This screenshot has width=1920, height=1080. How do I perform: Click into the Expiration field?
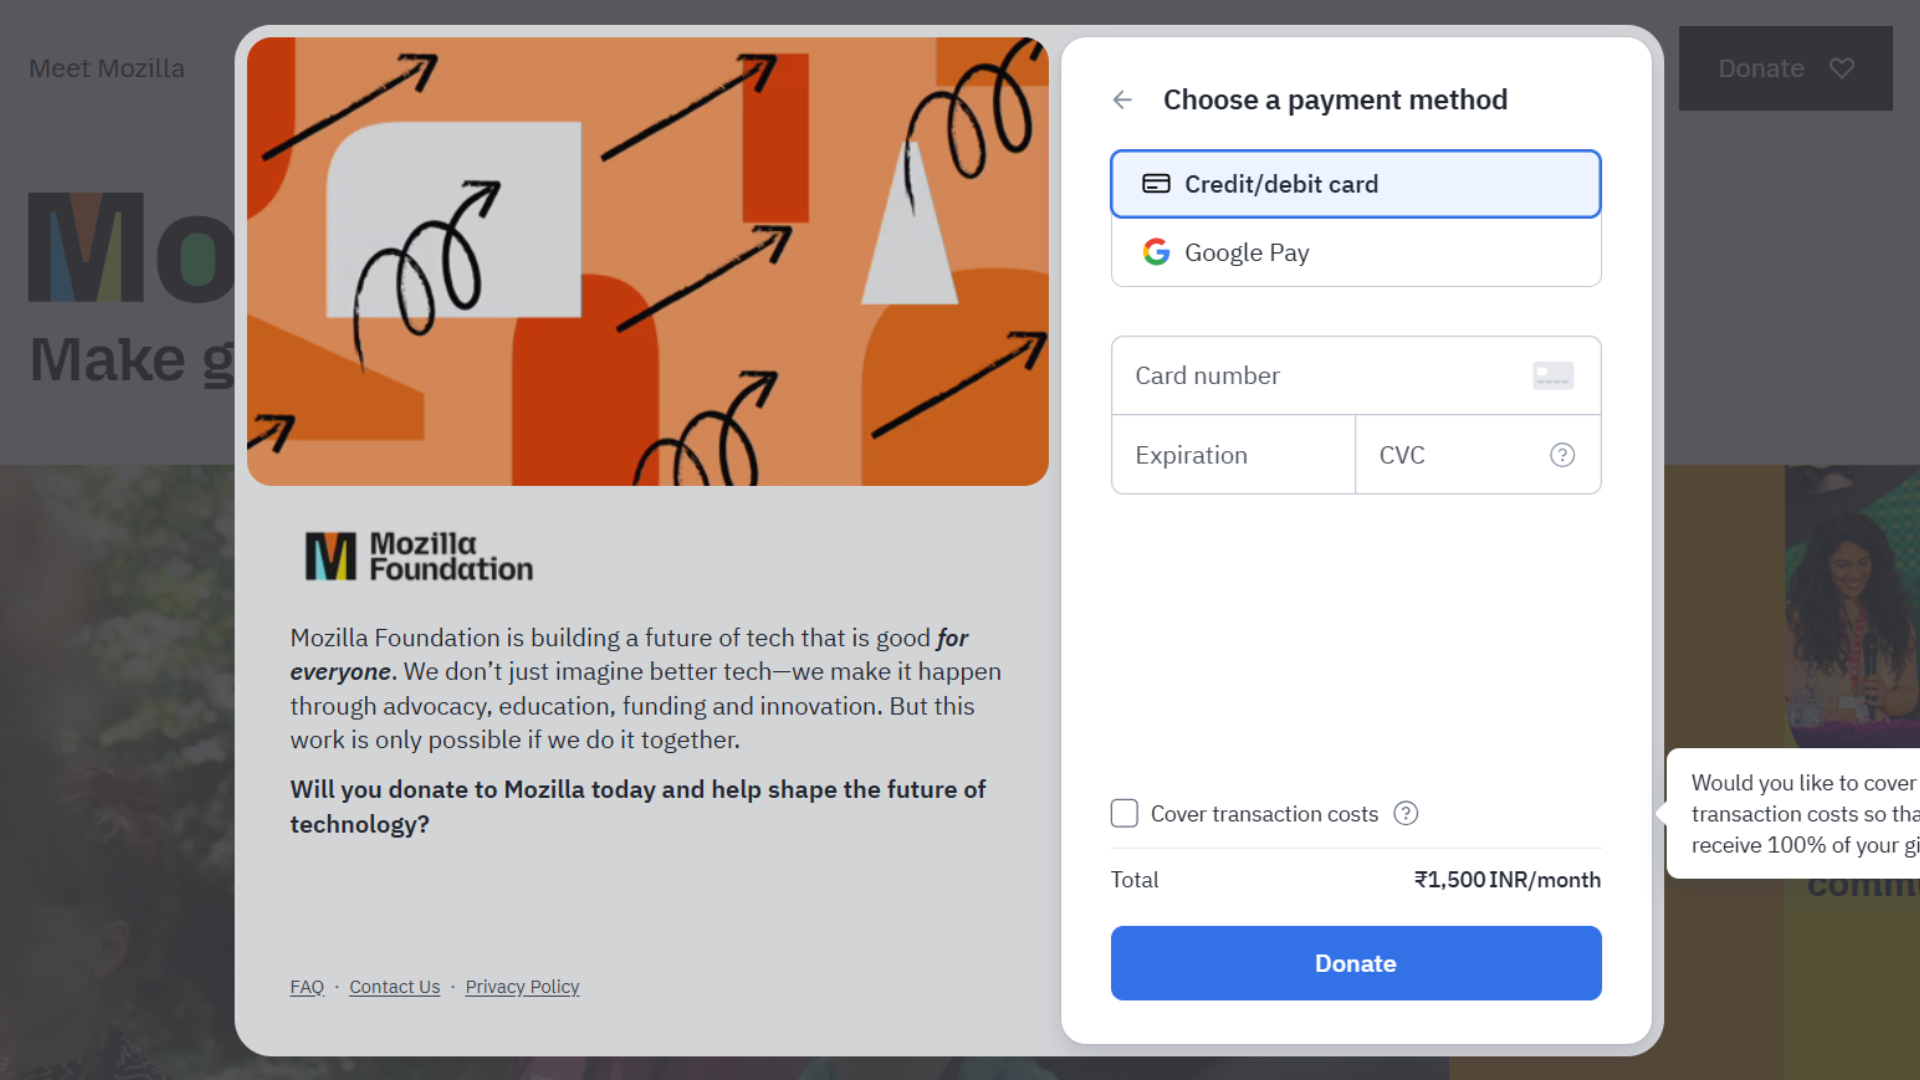(x=1233, y=455)
